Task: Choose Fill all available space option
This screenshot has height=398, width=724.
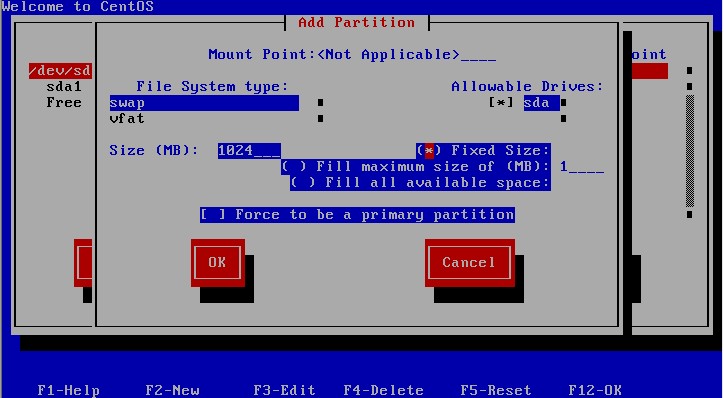Action: point(420,183)
